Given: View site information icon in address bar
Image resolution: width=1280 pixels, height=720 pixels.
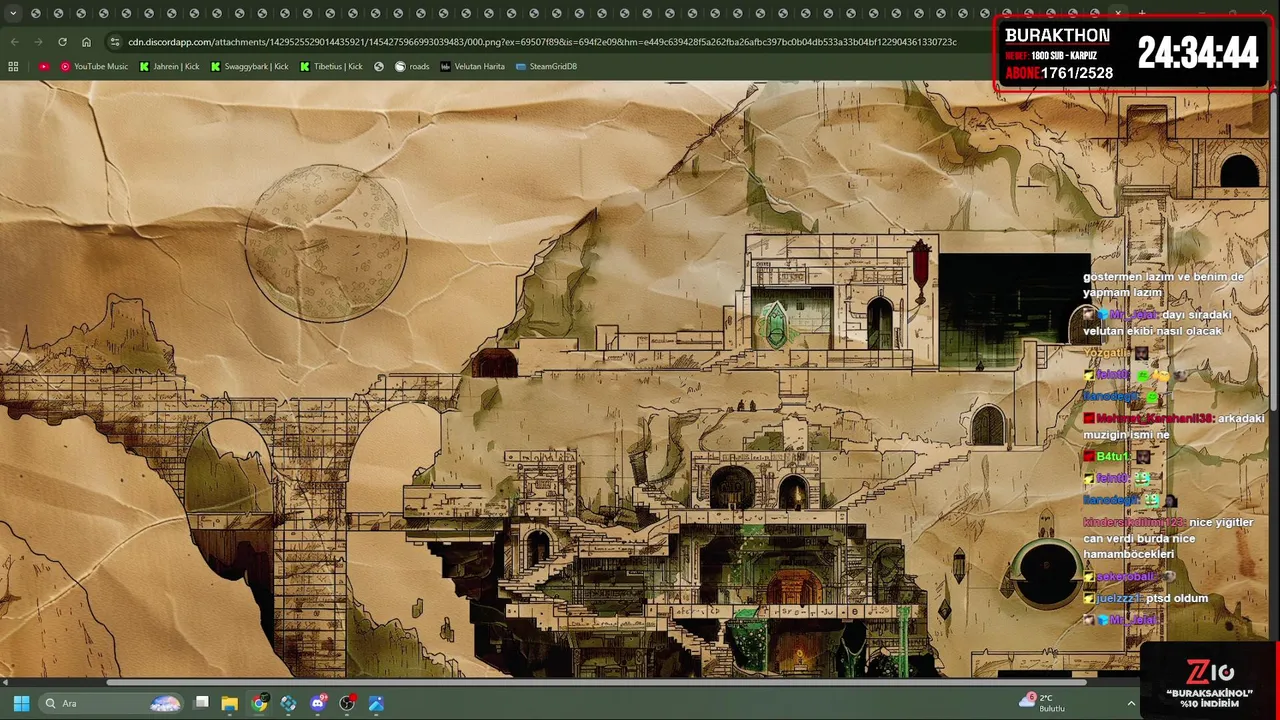Looking at the screenshot, I should [114, 42].
